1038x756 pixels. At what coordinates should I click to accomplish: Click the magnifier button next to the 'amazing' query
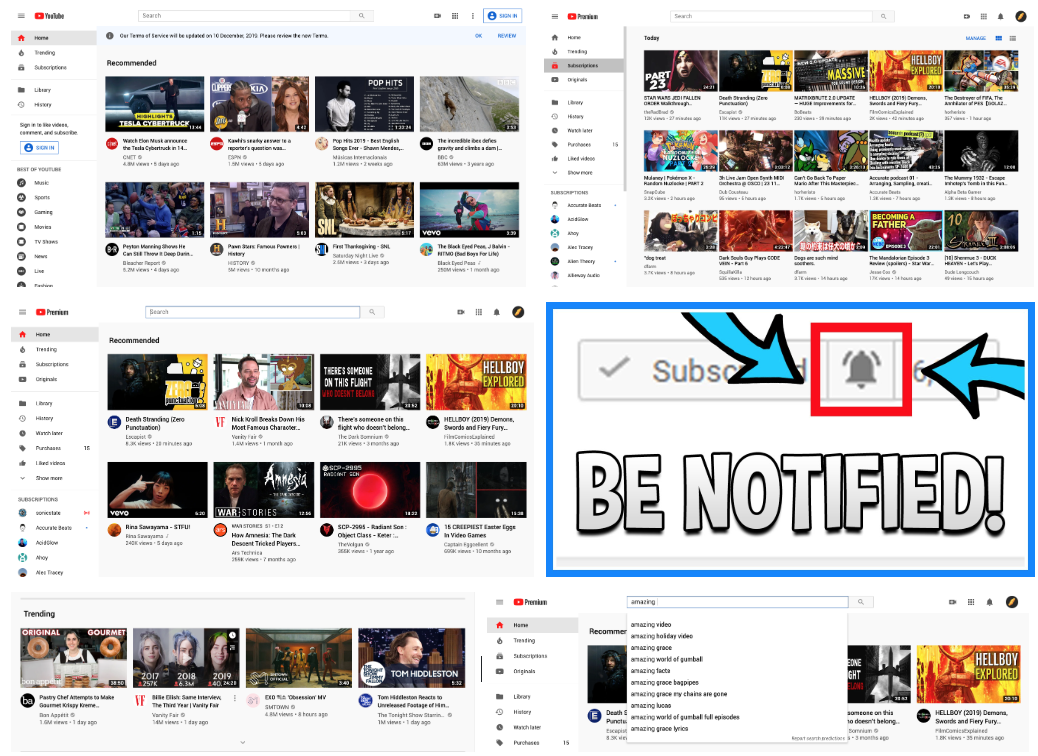(x=861, y=602)
